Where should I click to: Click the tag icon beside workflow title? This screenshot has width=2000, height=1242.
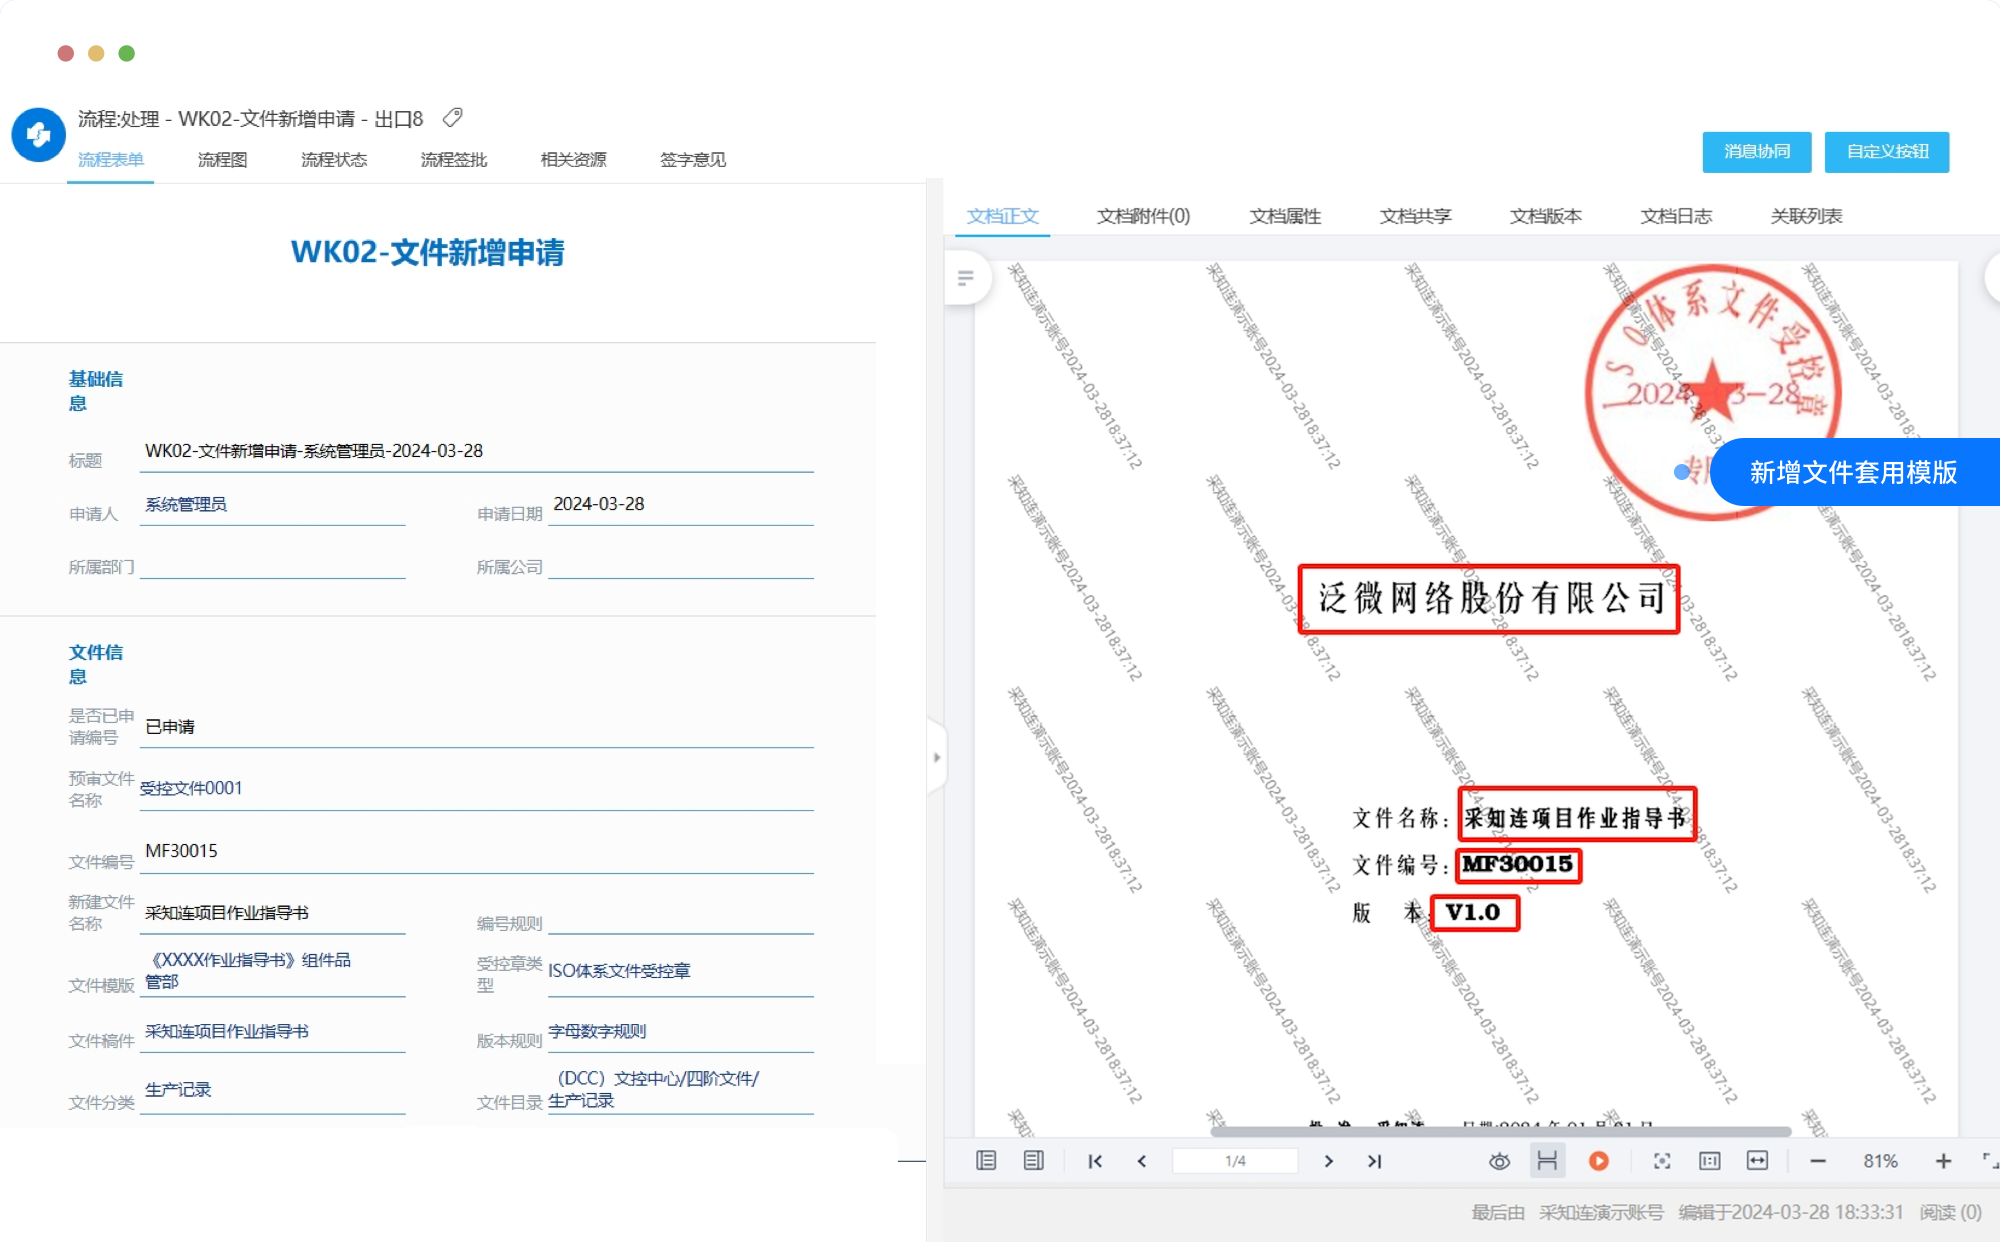pyautogui.click(x=452, y=118)
